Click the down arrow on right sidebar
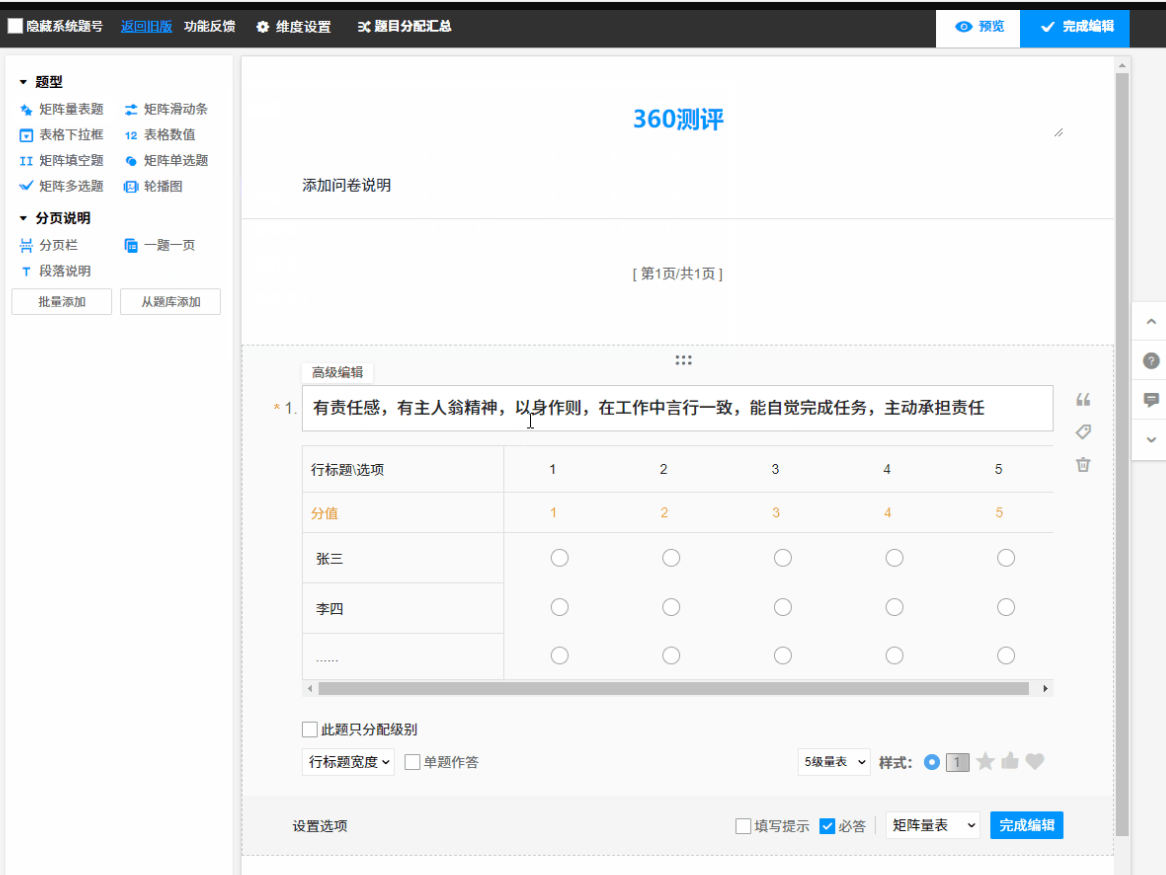The height and width of the screenshot is (875, 1166). tap(1151, 439)
